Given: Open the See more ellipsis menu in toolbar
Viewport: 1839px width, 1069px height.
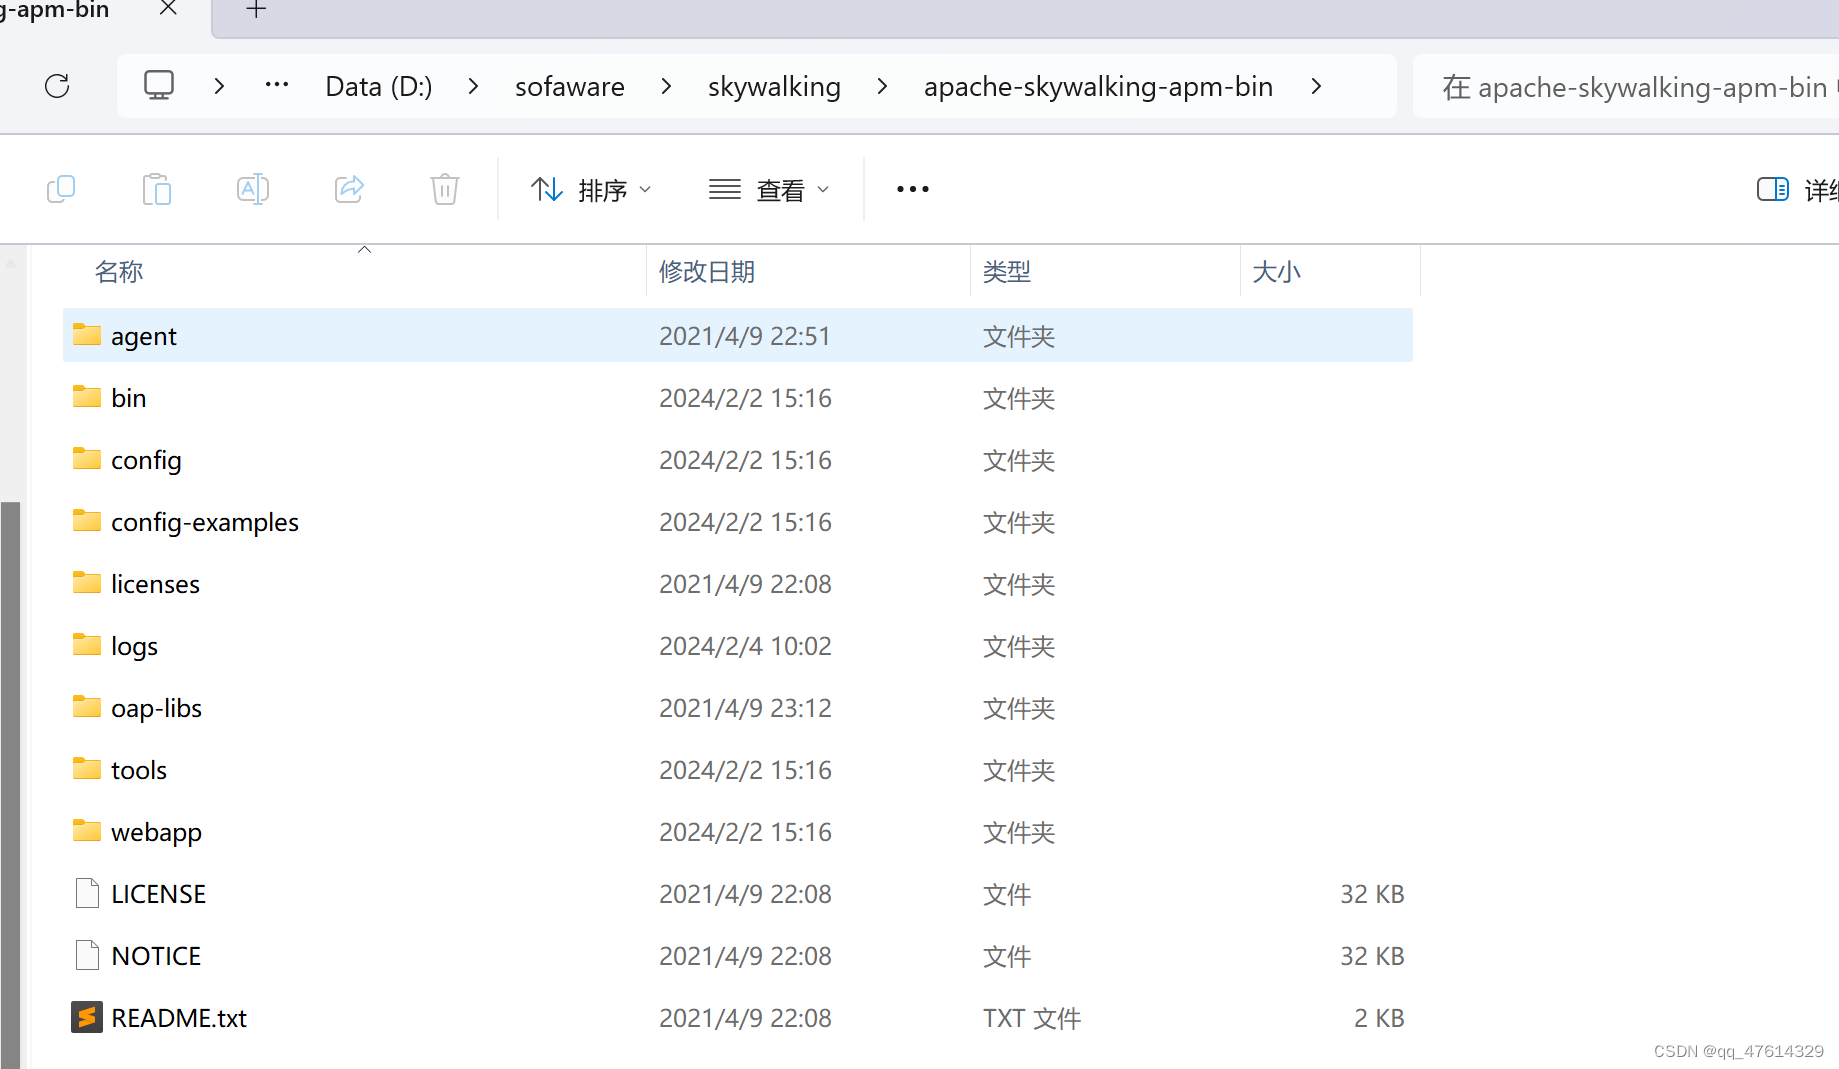Looking at the screenshot, I should (x=913, y=189).
